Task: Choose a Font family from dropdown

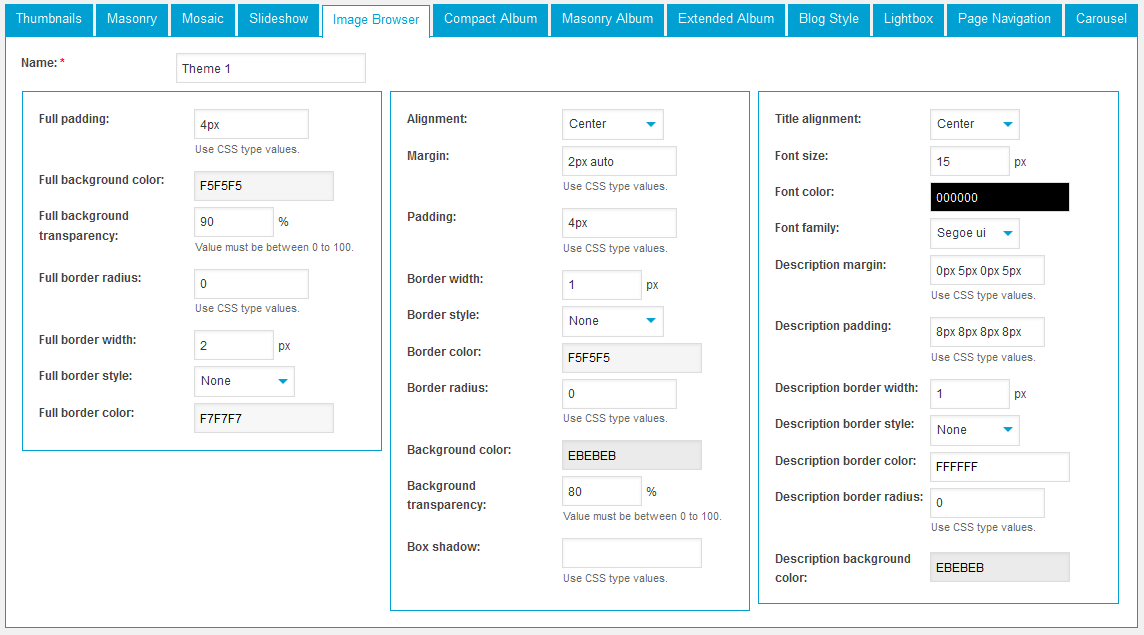Action: click(x=974, y=233)
